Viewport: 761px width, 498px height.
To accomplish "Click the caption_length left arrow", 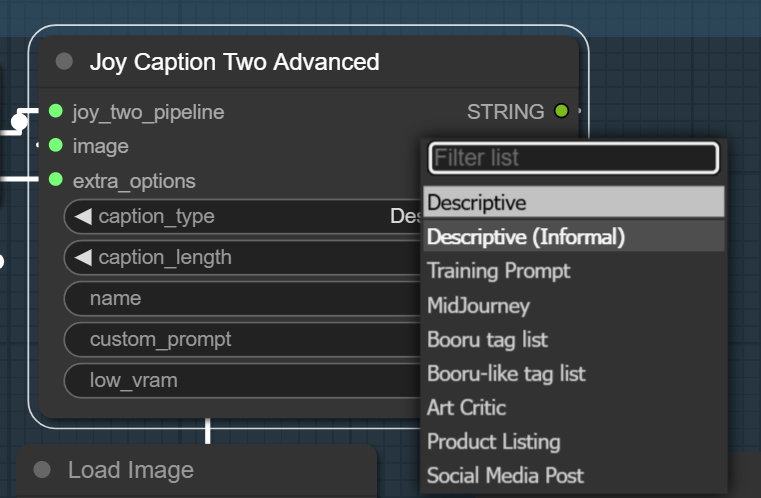I will tap(83, 257).
